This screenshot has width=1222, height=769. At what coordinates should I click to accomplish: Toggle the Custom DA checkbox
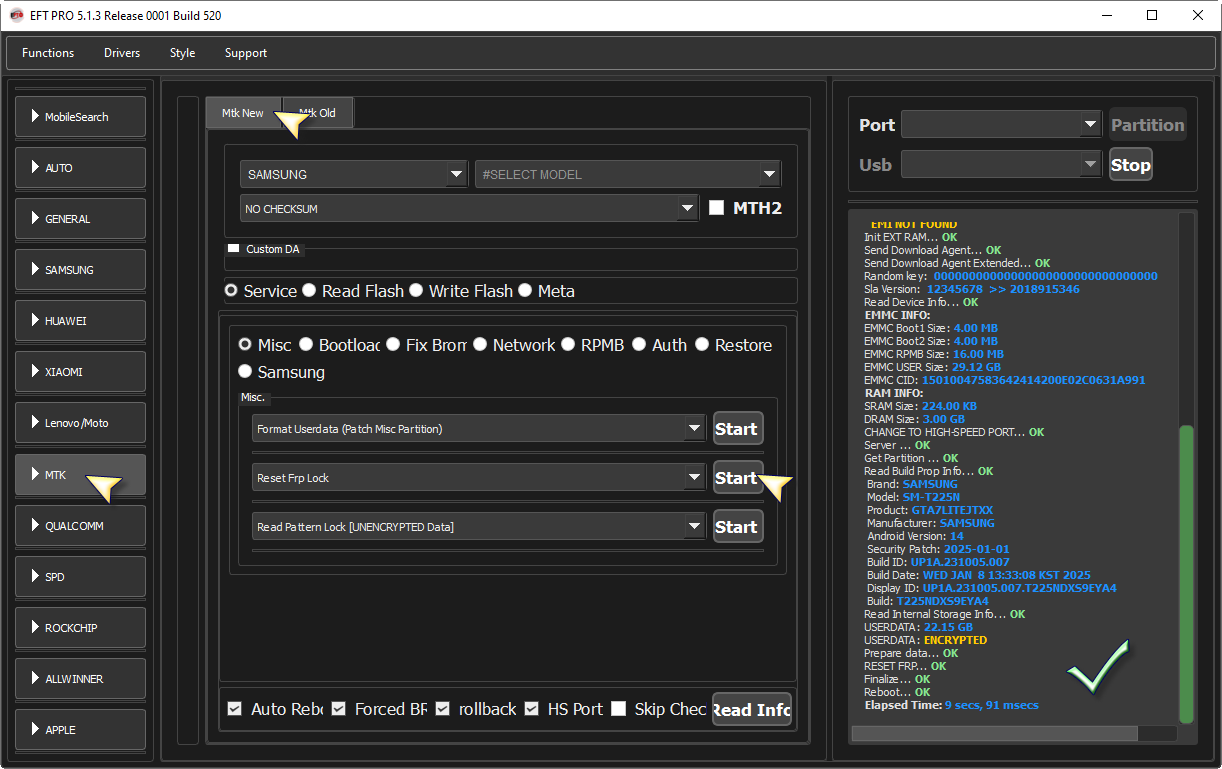point(234,248)
